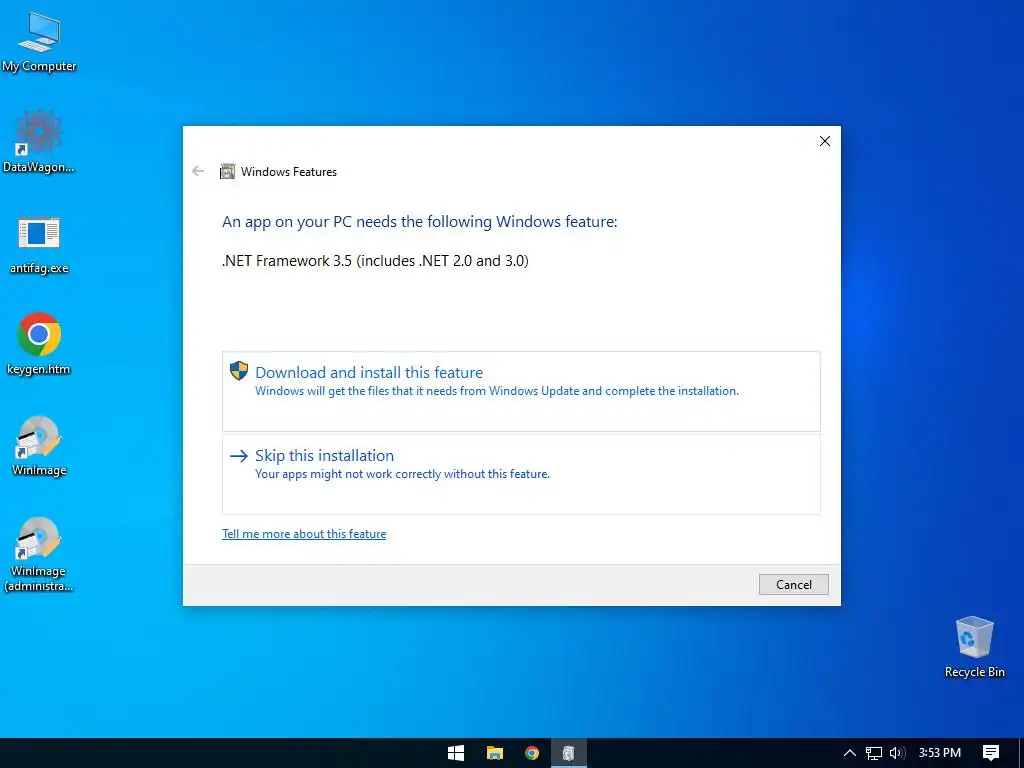This screenshot has width=1024, height=768.
Task: Show hidden tray icons chevron
Action: [x=850, y=753]
